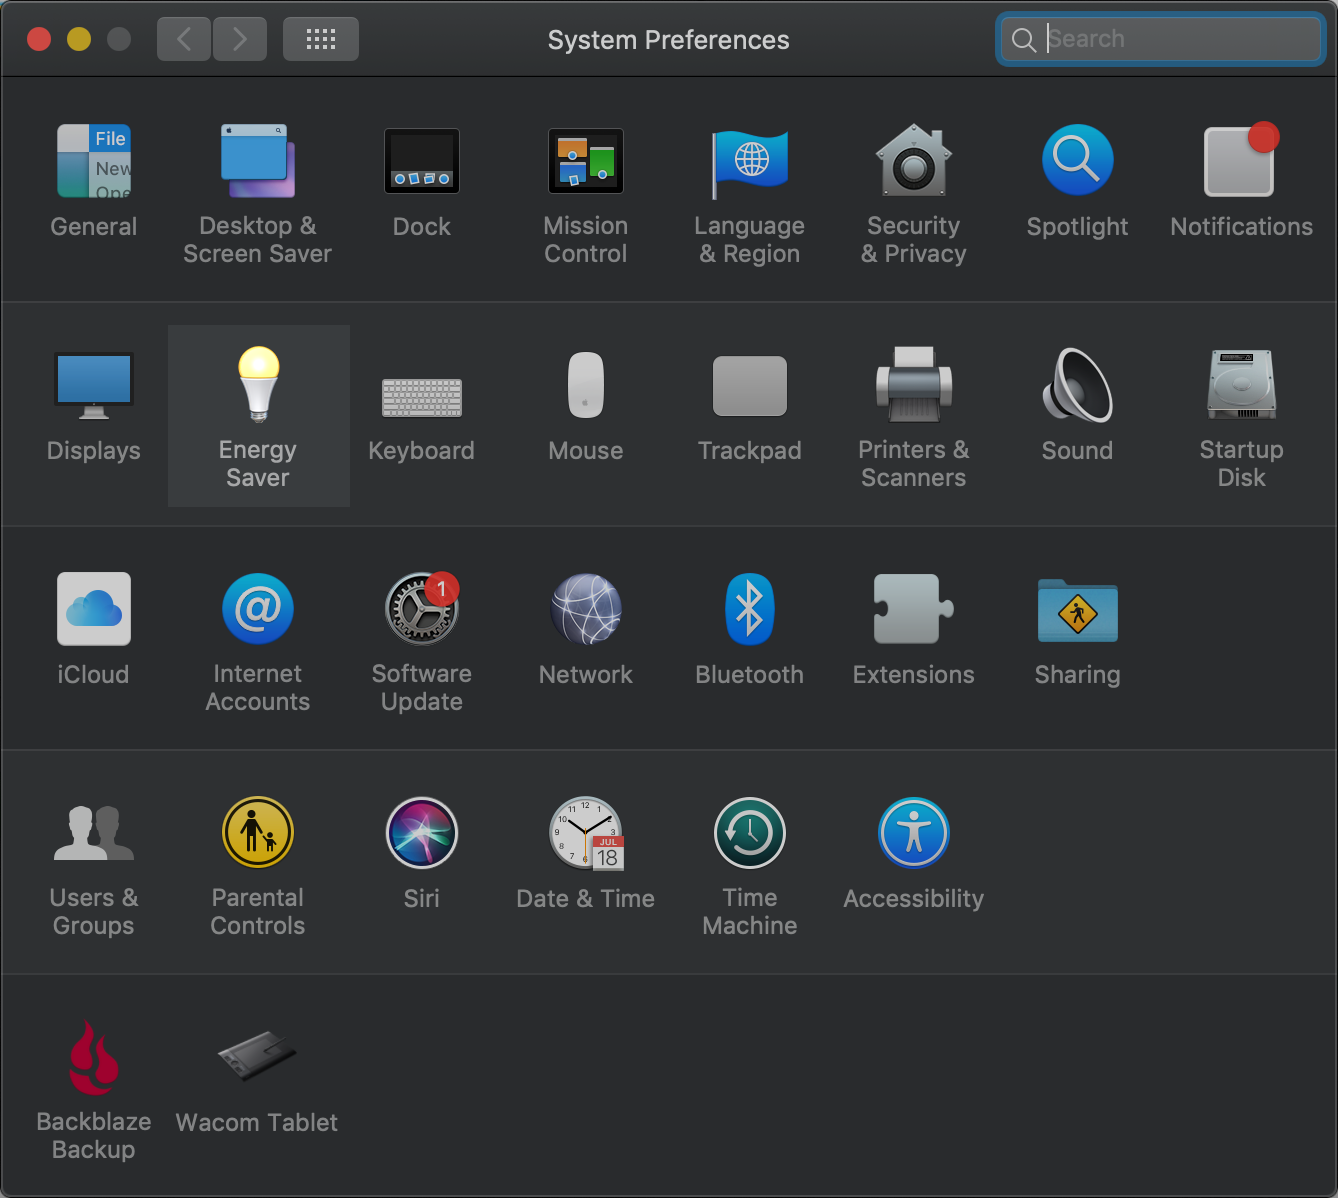
Task: Click the forward navigation arrow
Action: [240, 39]
